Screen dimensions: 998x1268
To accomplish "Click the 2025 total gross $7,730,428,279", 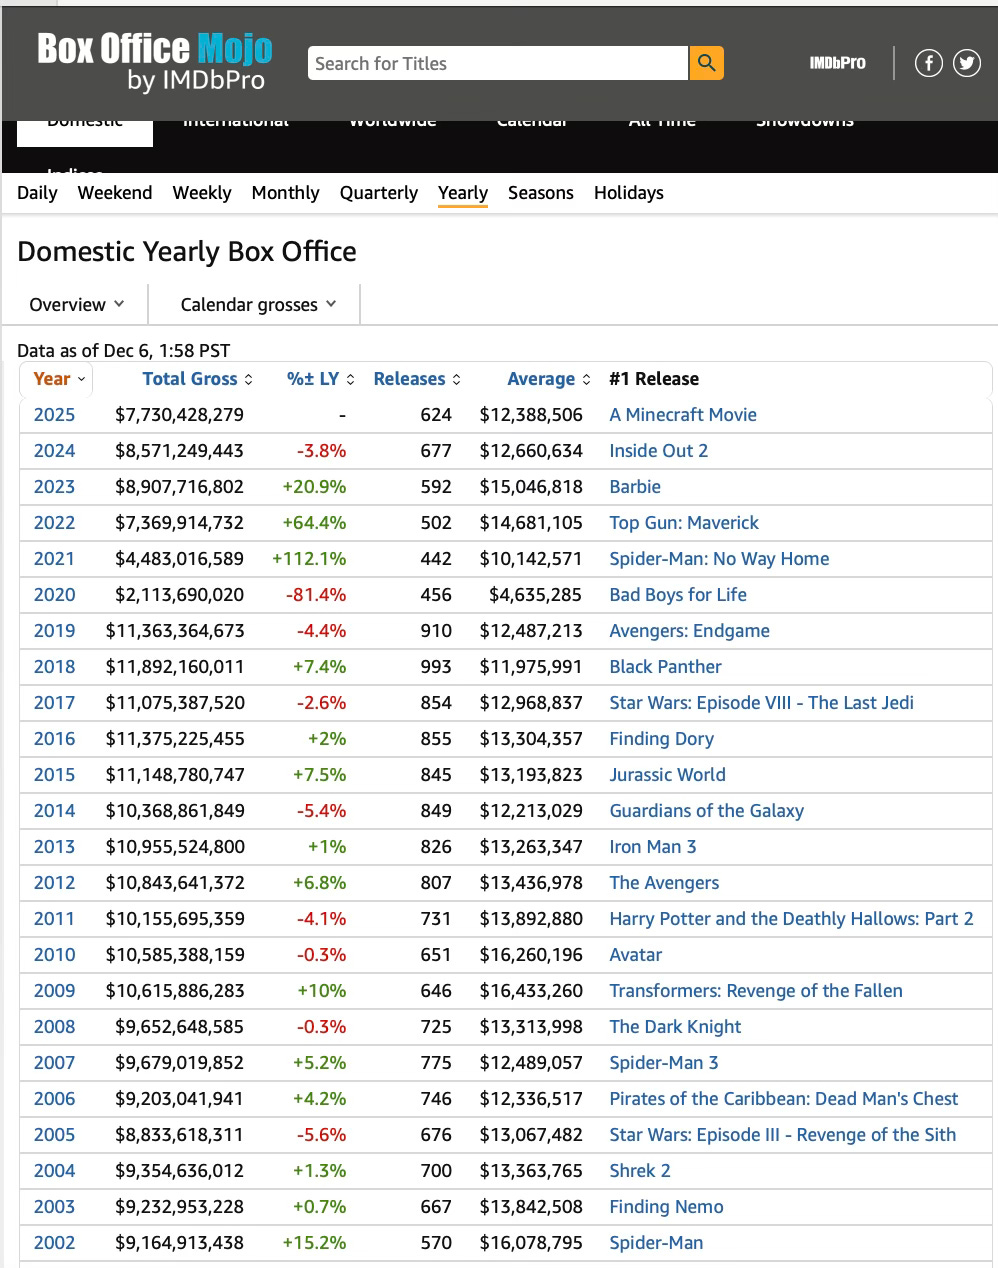I will 179,415.
